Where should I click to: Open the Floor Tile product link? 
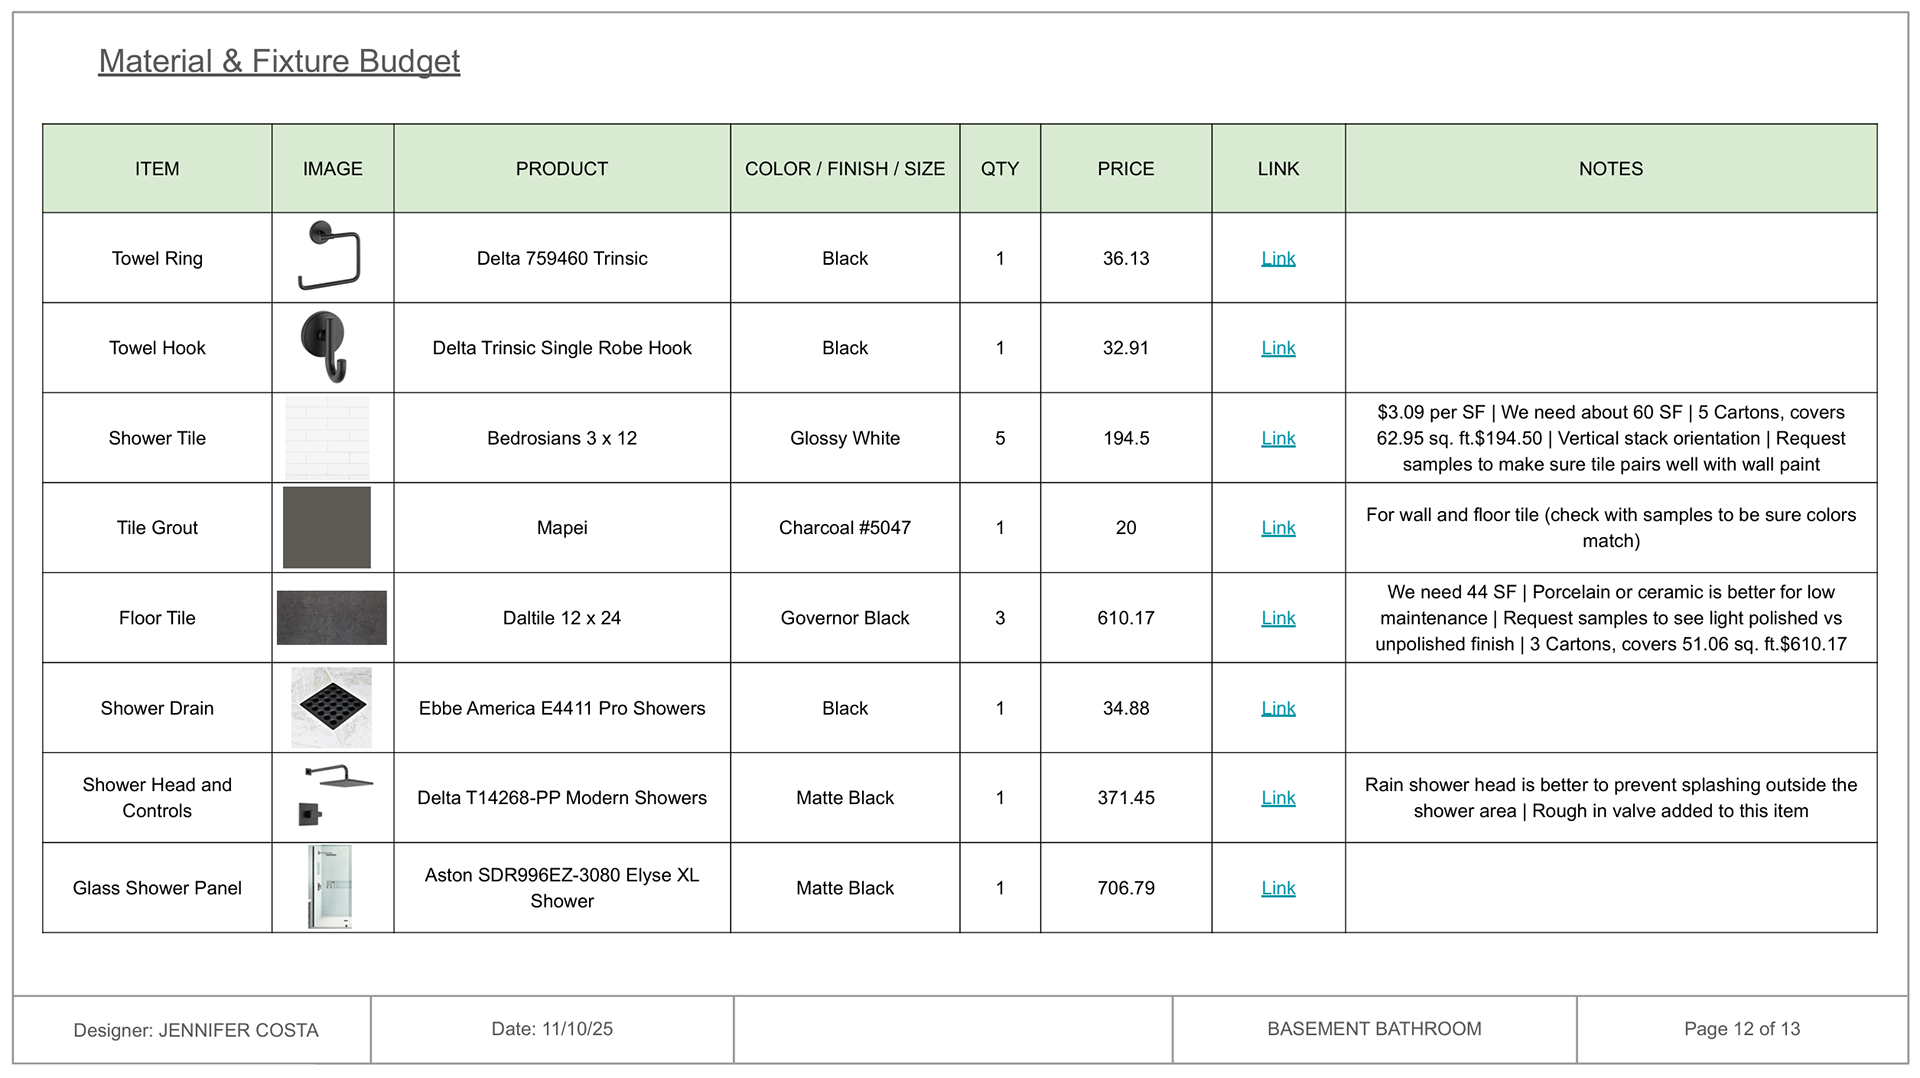coord(1278,618)
